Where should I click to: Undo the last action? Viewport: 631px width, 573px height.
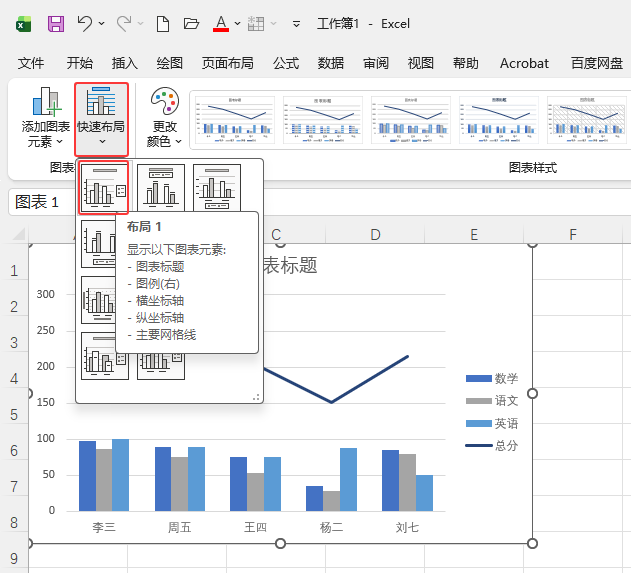(85, 24)
